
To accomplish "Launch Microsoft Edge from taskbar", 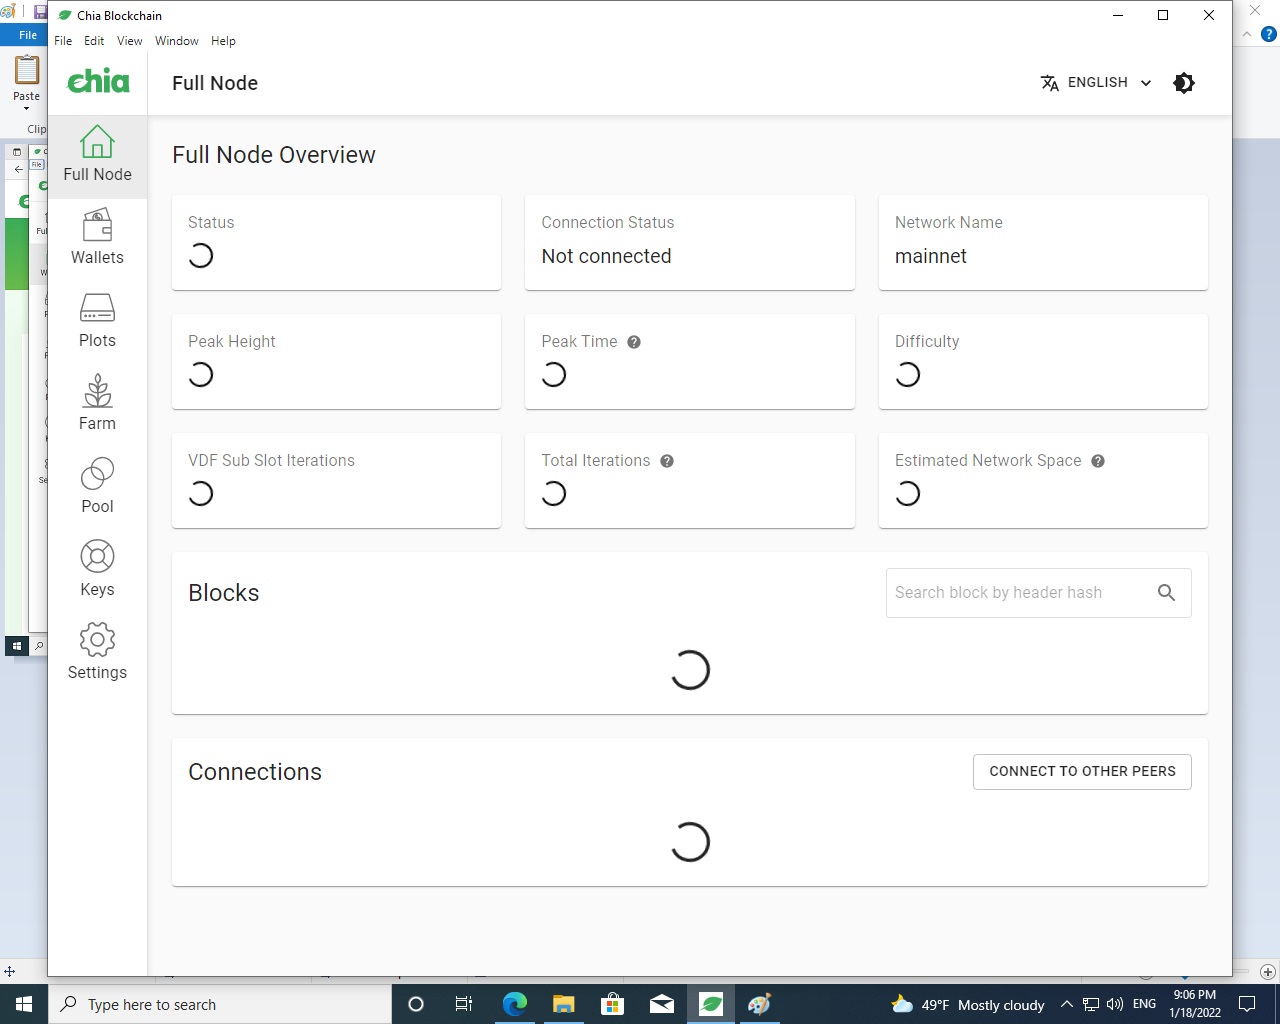I will (x=514, y=1004).
